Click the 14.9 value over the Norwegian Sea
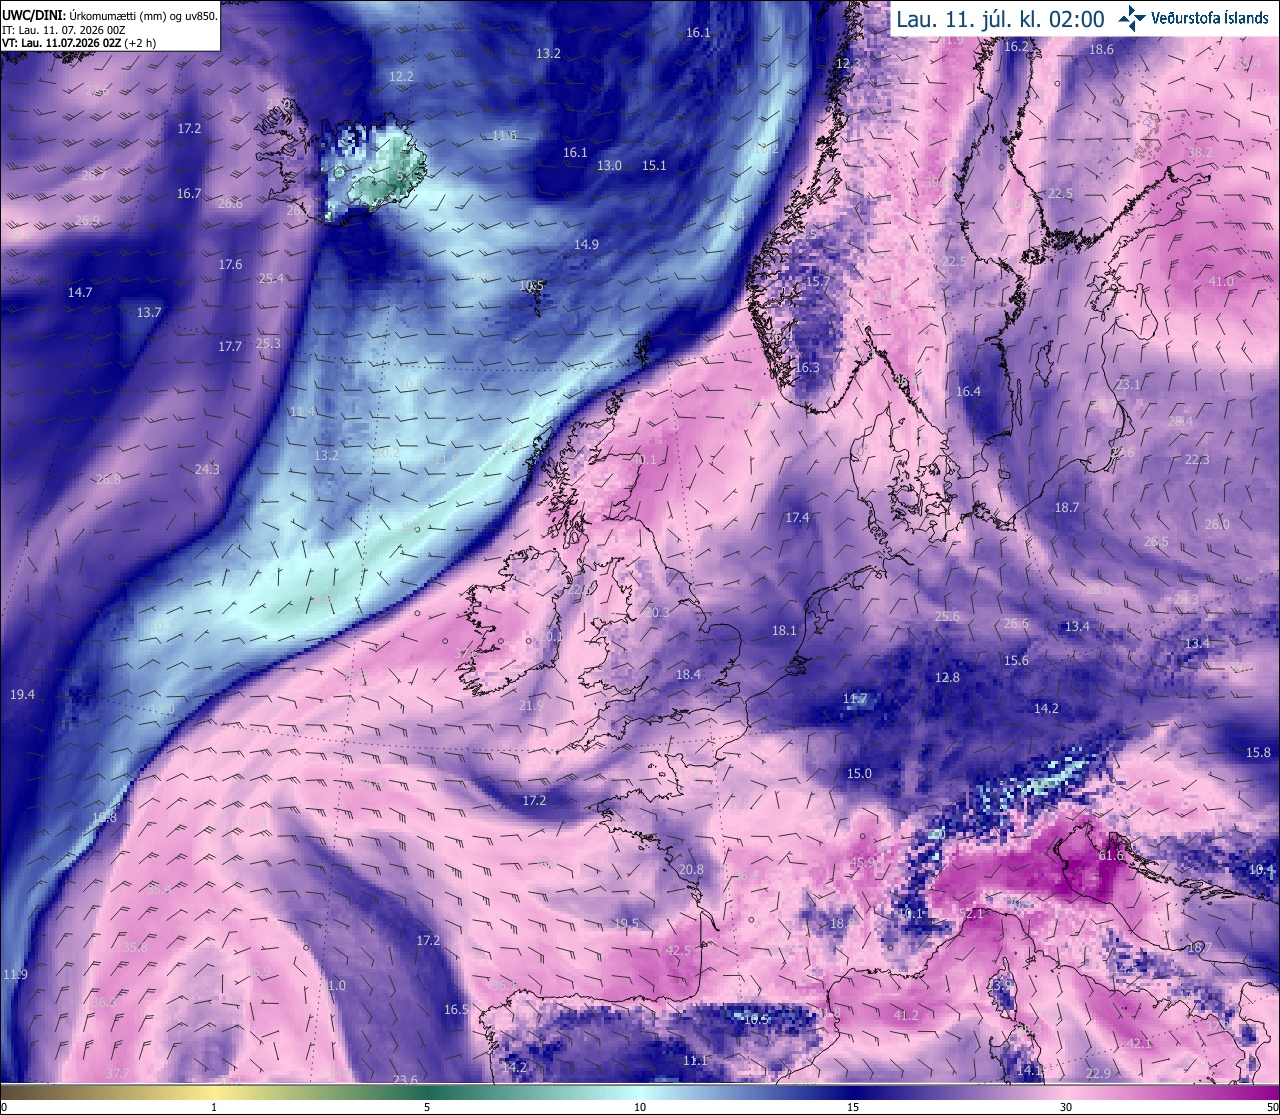The height and width of the screenshot is (1115, 1280). (586, 245)
